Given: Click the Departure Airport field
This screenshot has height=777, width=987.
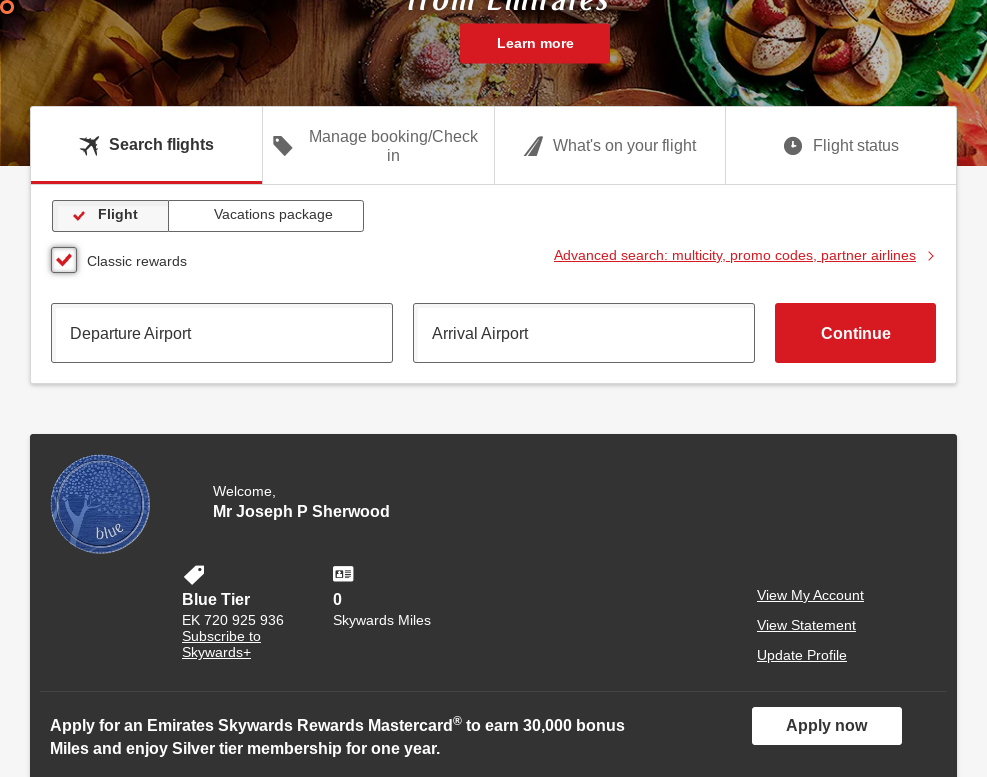Looking at the screenshot, I should coord(222,333).
